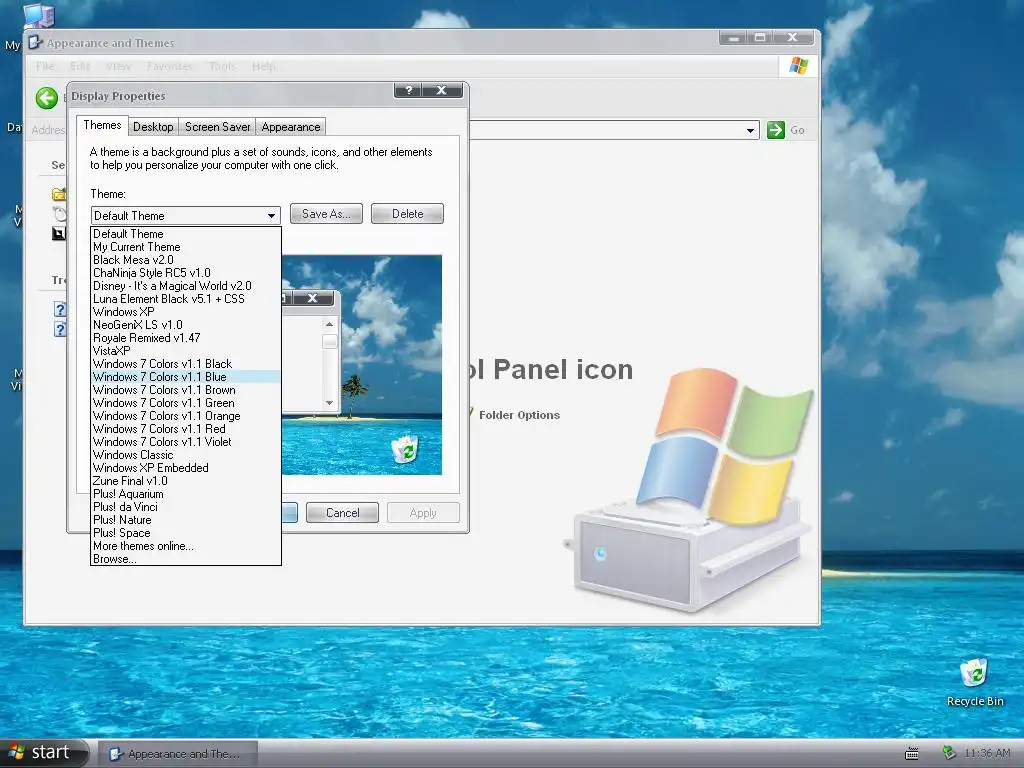The image size is (1024, 768).
Task: Switch to the Themes tab
Action: (102, 125)
